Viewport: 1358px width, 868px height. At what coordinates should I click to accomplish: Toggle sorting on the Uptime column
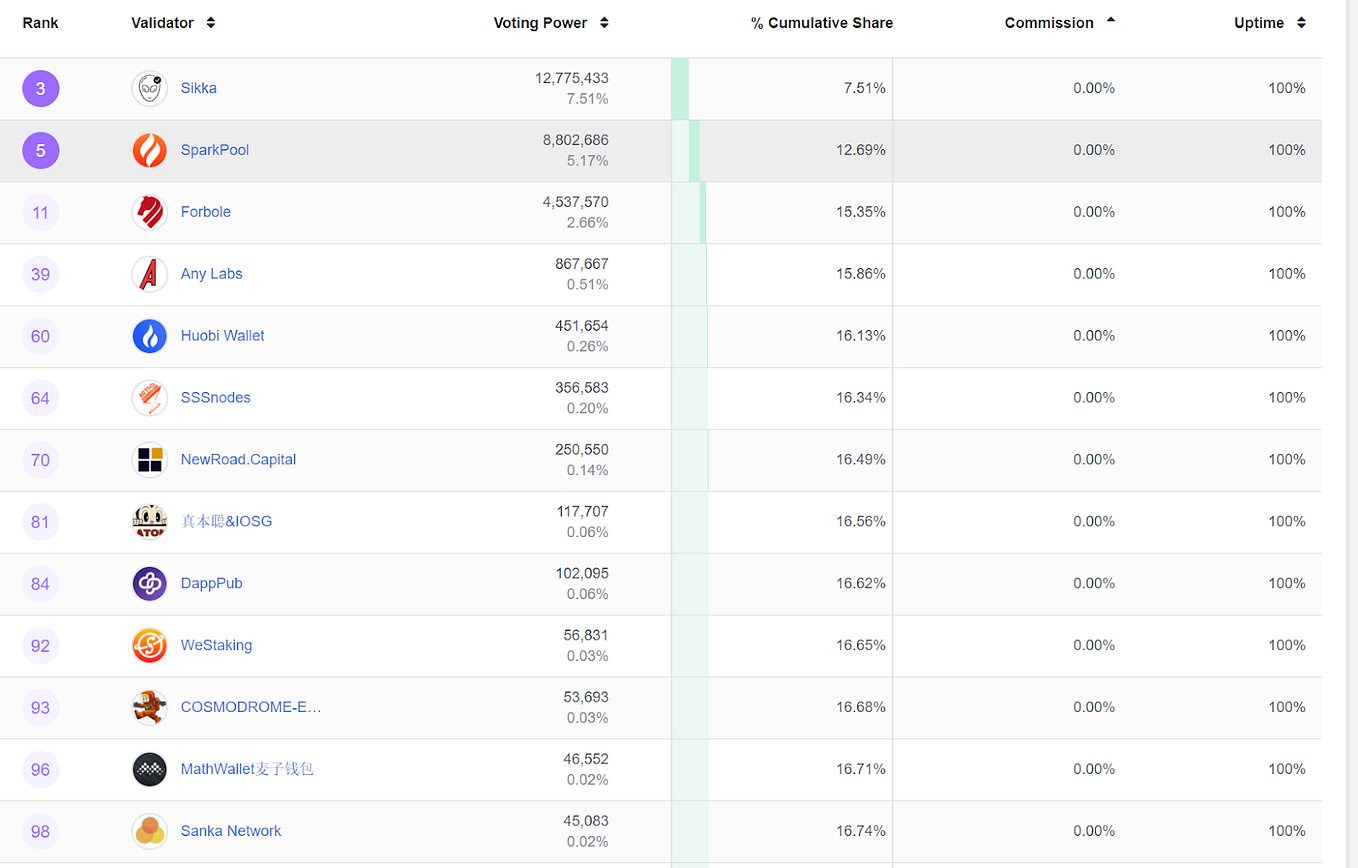coord(1301,22)
